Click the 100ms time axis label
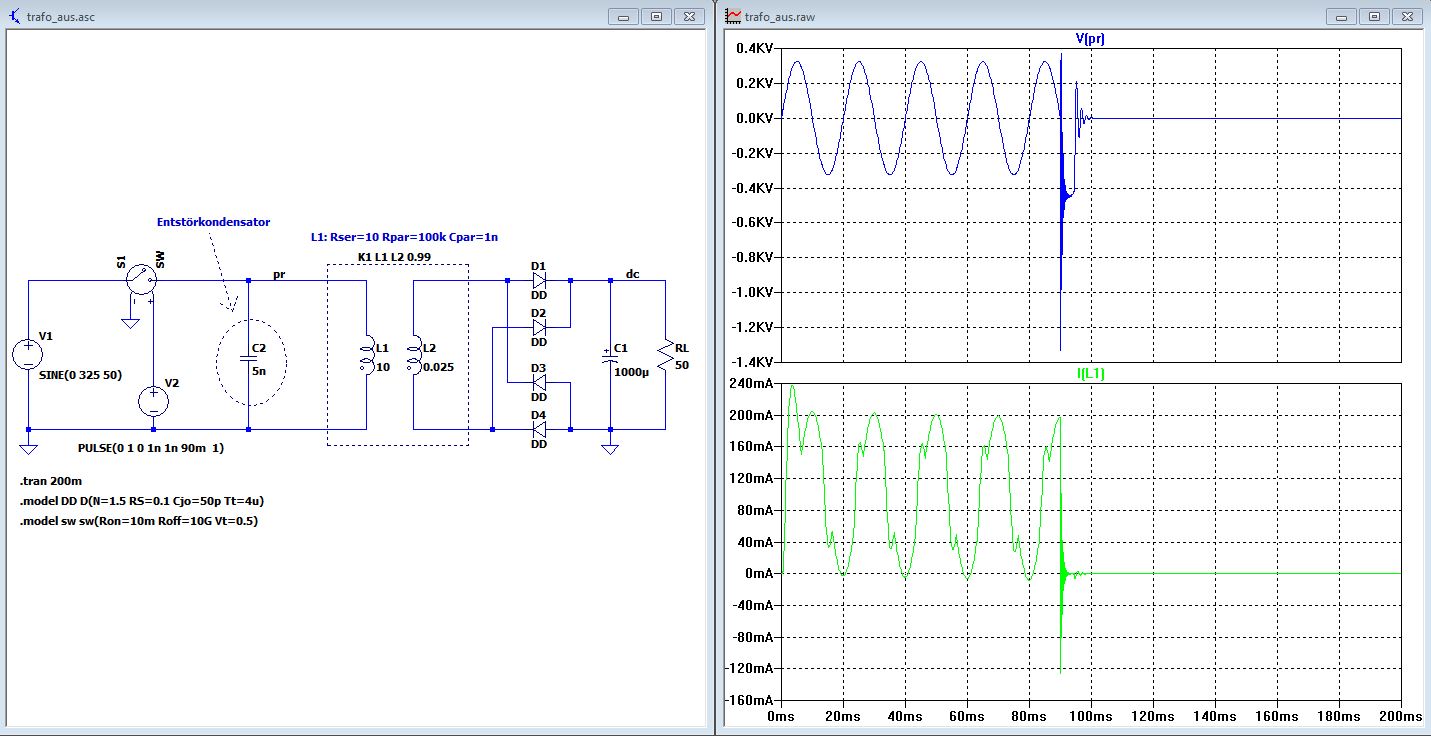This screenshot has height=736, width=1431. pos(1092,717)
